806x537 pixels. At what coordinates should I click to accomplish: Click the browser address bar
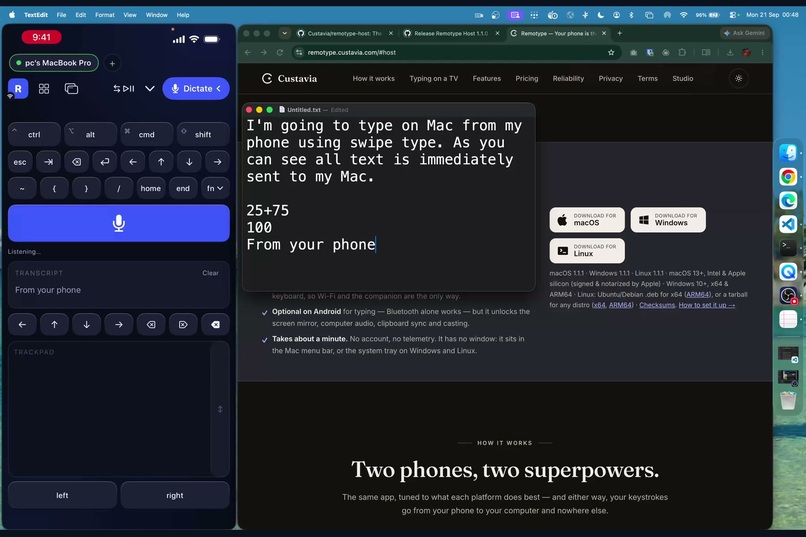pos(455,52)
